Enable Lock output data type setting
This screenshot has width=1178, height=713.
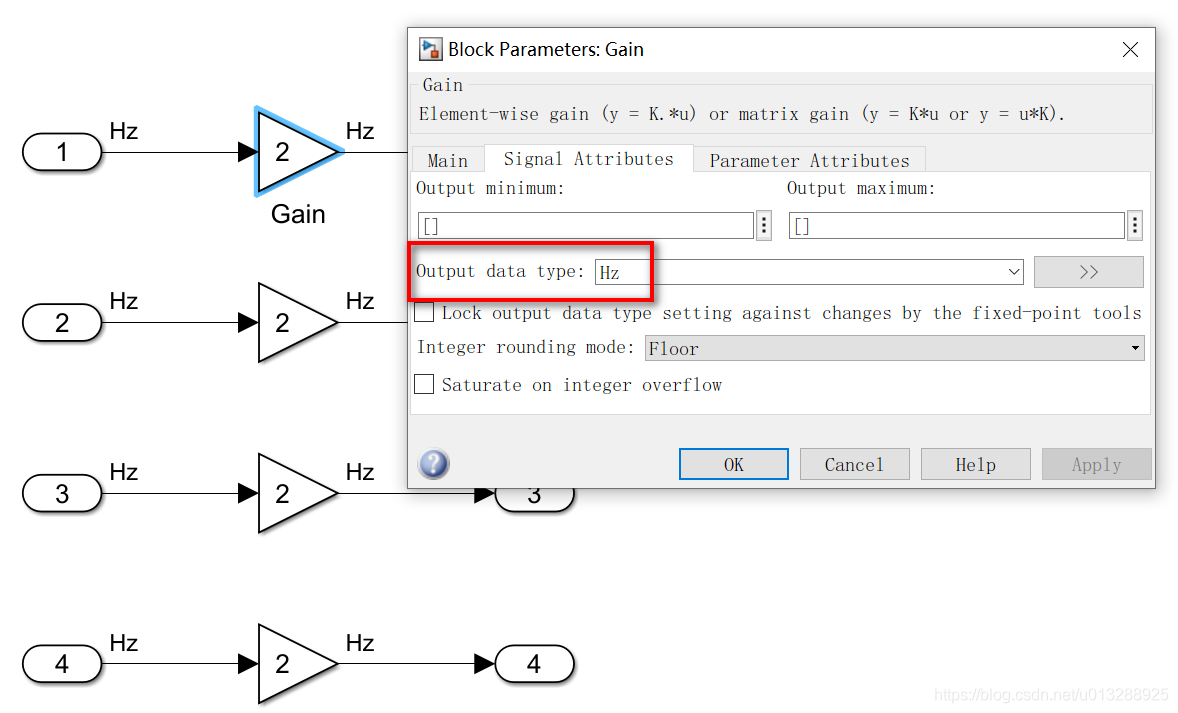click(425, 313)
